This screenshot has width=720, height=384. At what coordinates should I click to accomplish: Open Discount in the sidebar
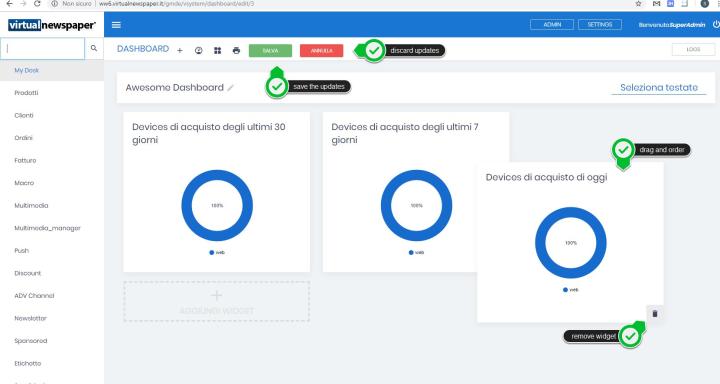click(28, 273)
